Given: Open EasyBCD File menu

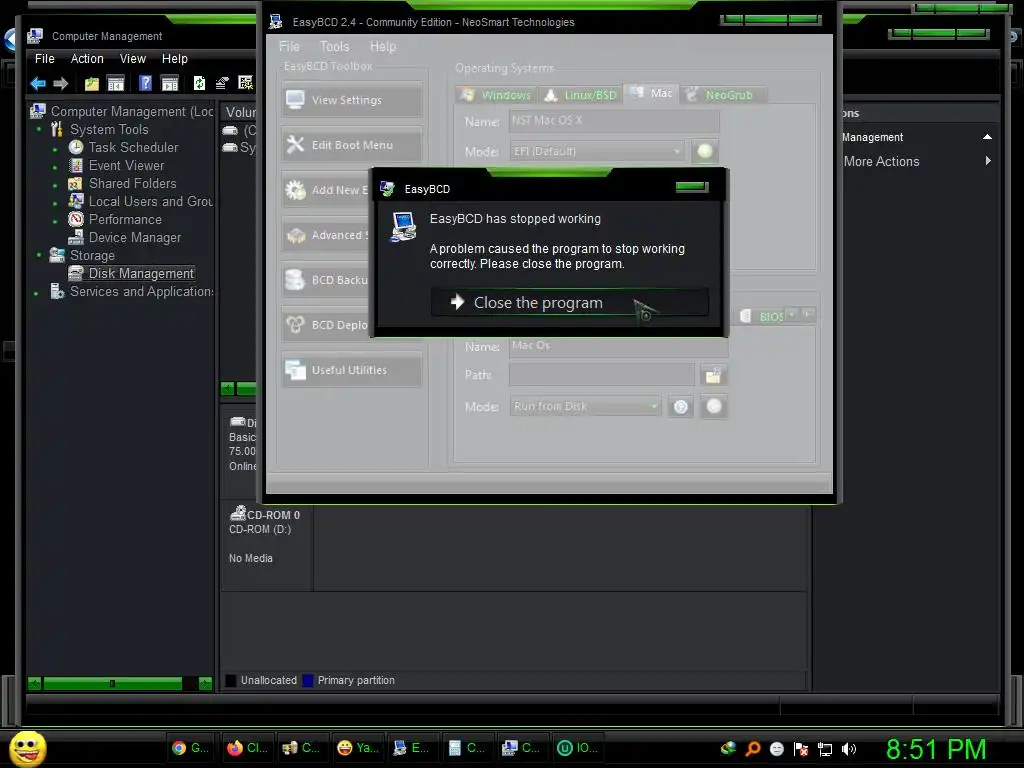Looking at the screenshot, I should click(289, 46).
